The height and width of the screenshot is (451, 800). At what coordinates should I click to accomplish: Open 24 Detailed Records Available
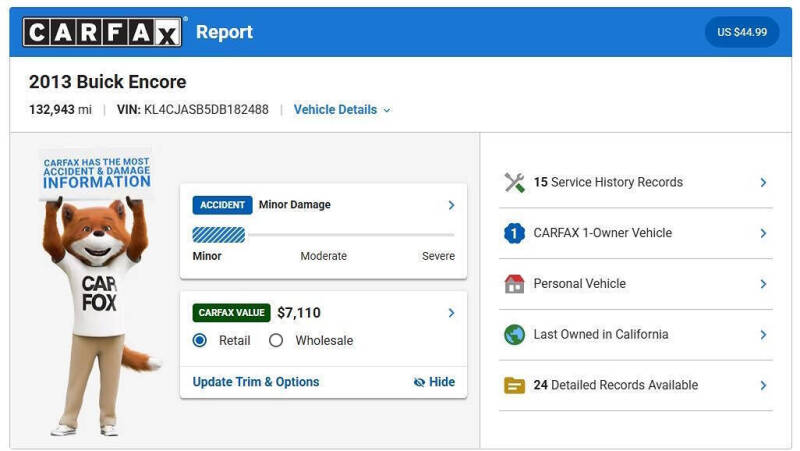pyautogui.click(x=635, y=385)
